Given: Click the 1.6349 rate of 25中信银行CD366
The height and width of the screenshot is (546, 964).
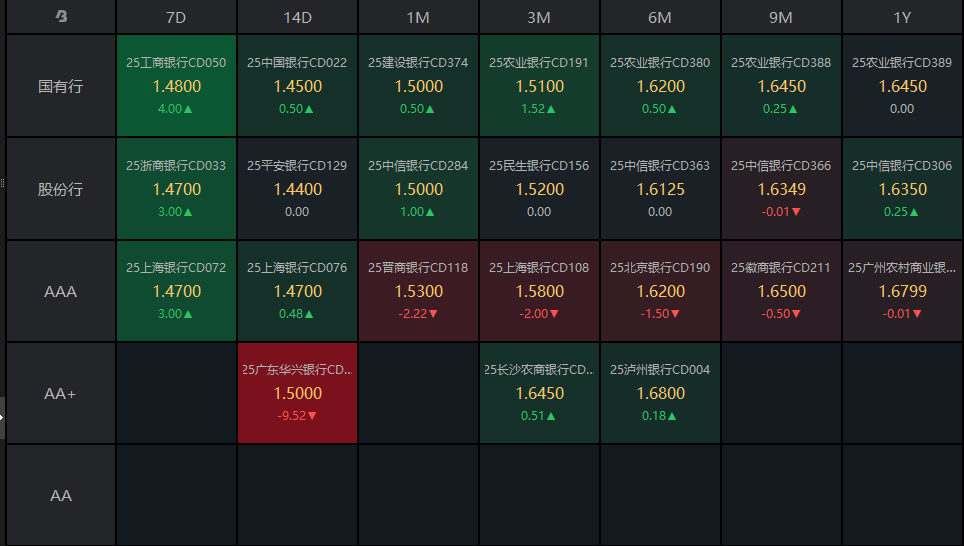Looking at the screenshot, I should click(781, 189).
